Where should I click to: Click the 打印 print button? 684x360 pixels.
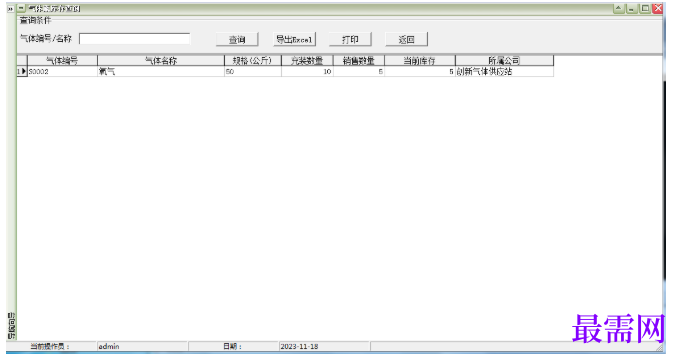(x=350, y=39)
